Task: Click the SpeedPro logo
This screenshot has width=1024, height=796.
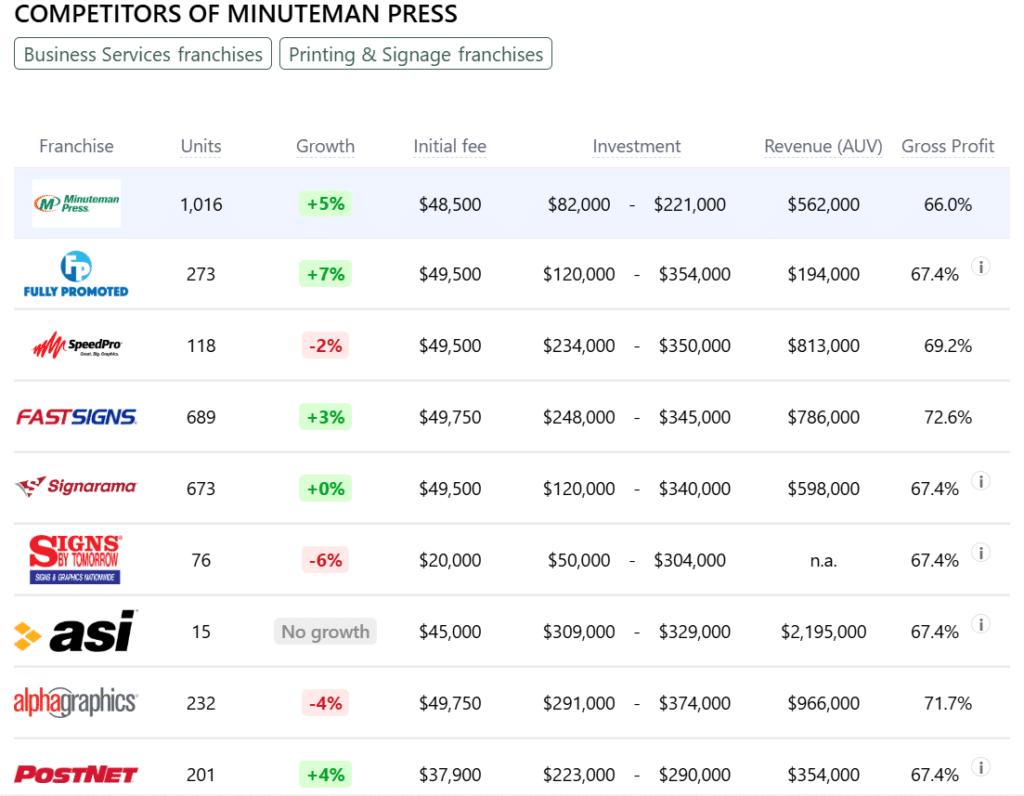Action: (76, 345)
